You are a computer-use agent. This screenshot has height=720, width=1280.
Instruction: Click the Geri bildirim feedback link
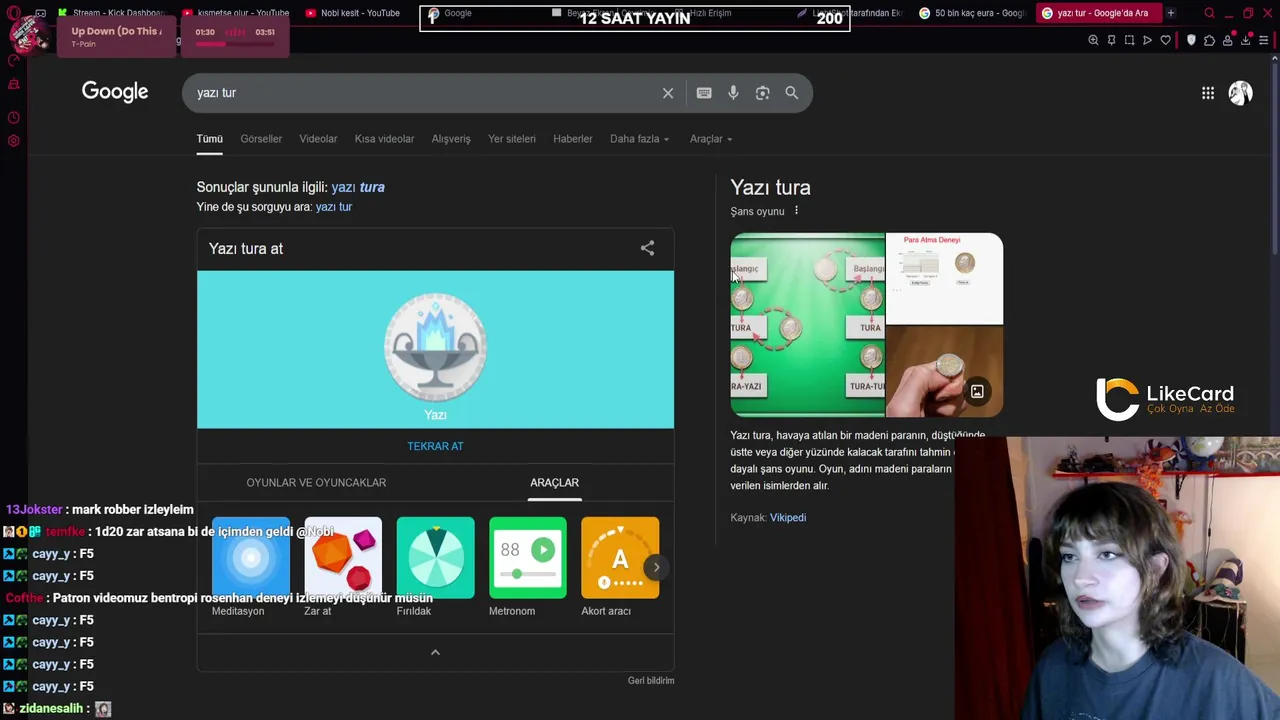[651, 680]
